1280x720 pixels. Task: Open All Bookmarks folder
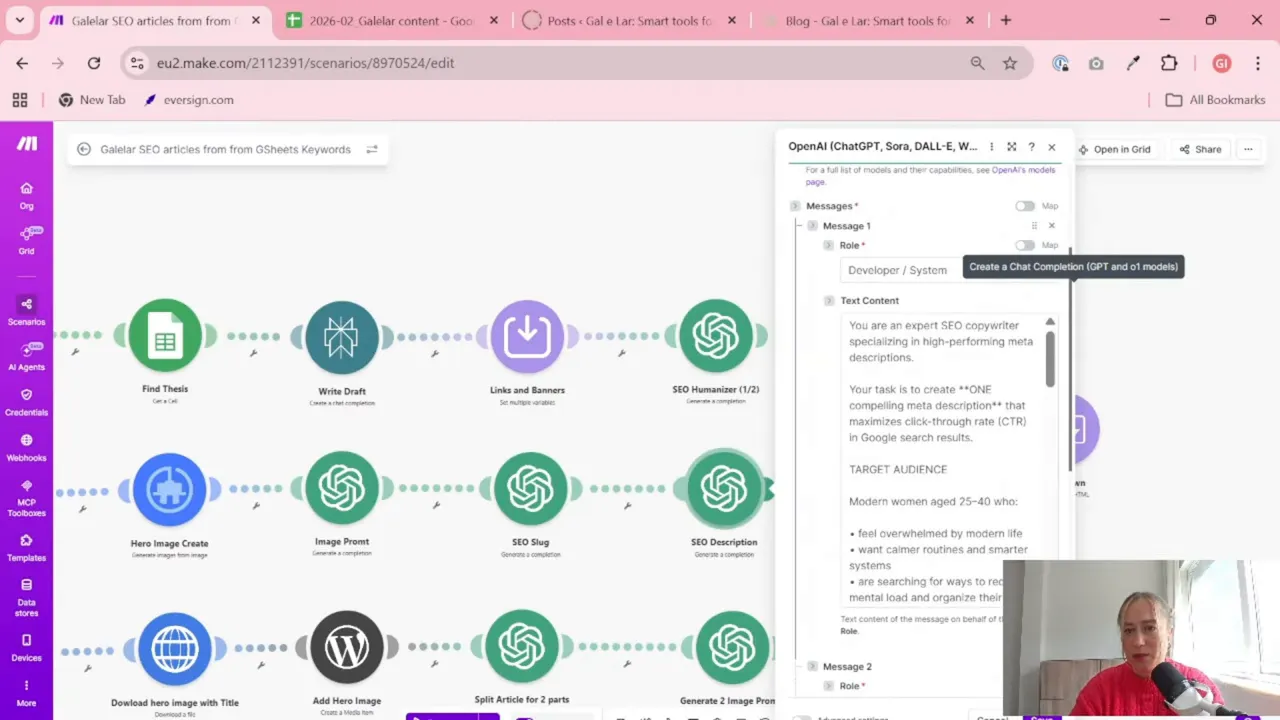click(1216, 100)
